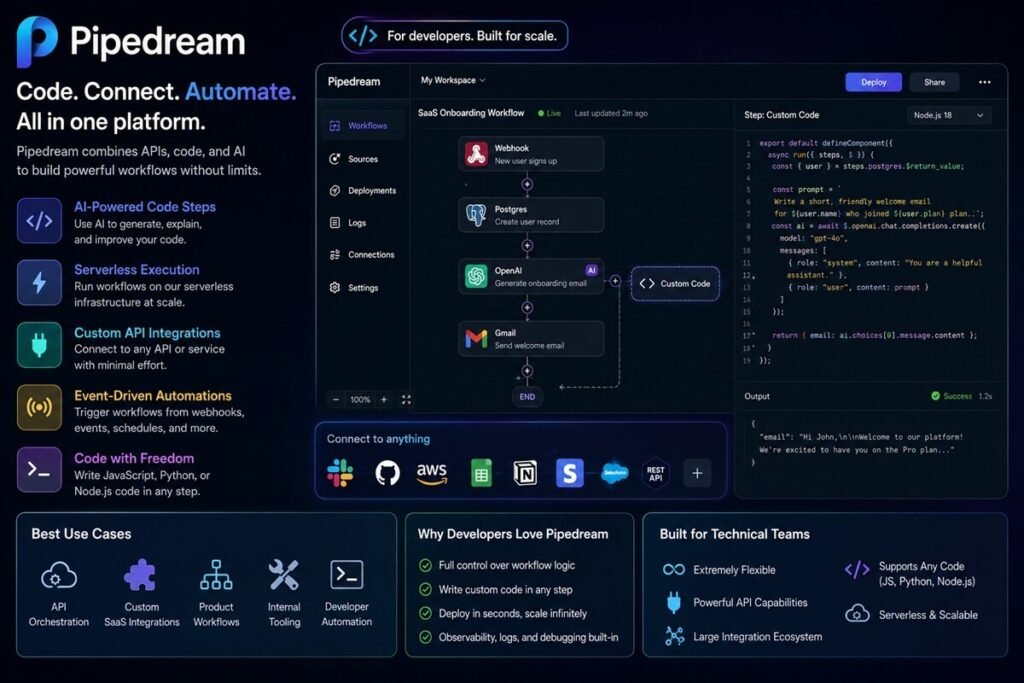Click the Slack integration icon
1024x683 pixels.
point(340,473)
